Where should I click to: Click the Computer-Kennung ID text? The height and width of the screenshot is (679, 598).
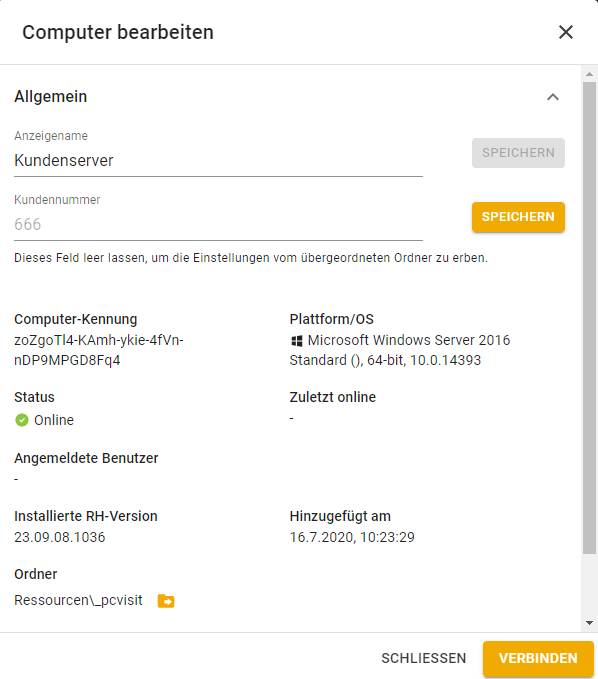click(99, 350)
